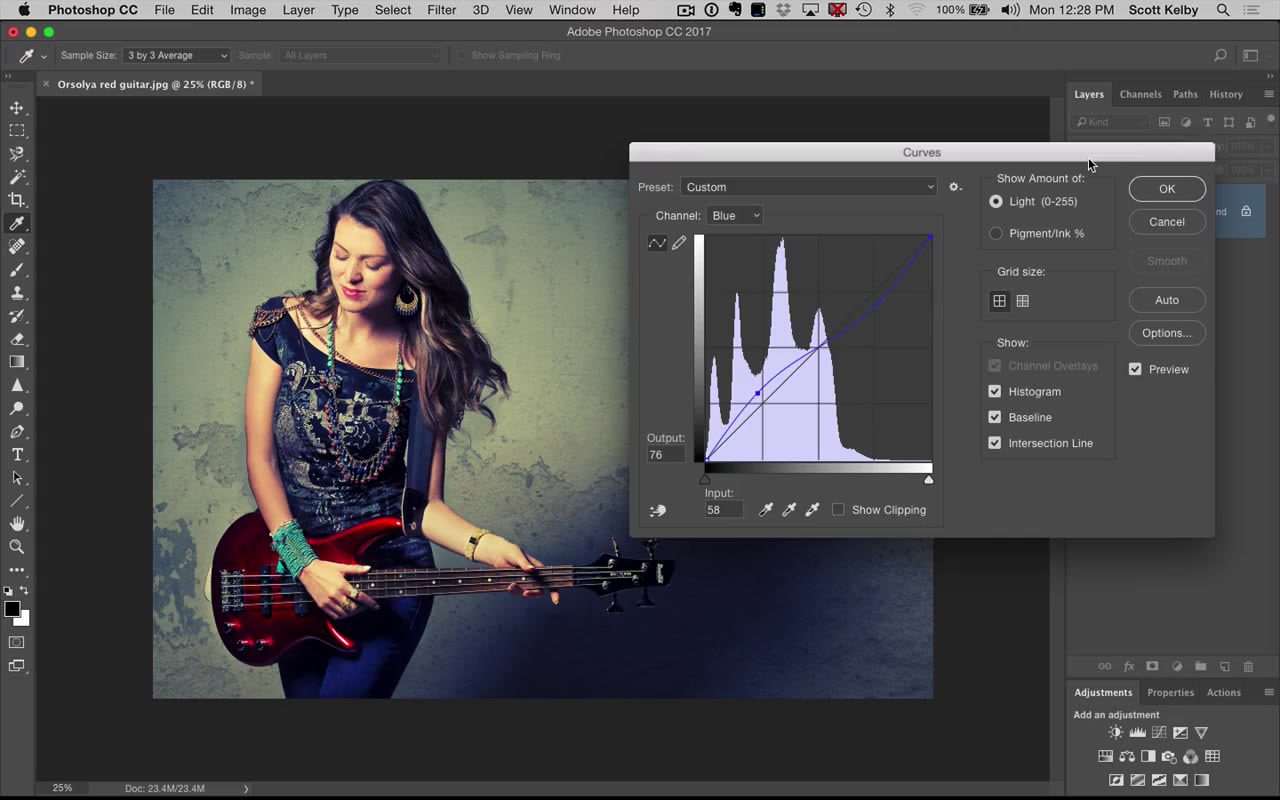This screenshot has width=1280, height=800.
Task: Select the Type tool
Action: point(17,454)
